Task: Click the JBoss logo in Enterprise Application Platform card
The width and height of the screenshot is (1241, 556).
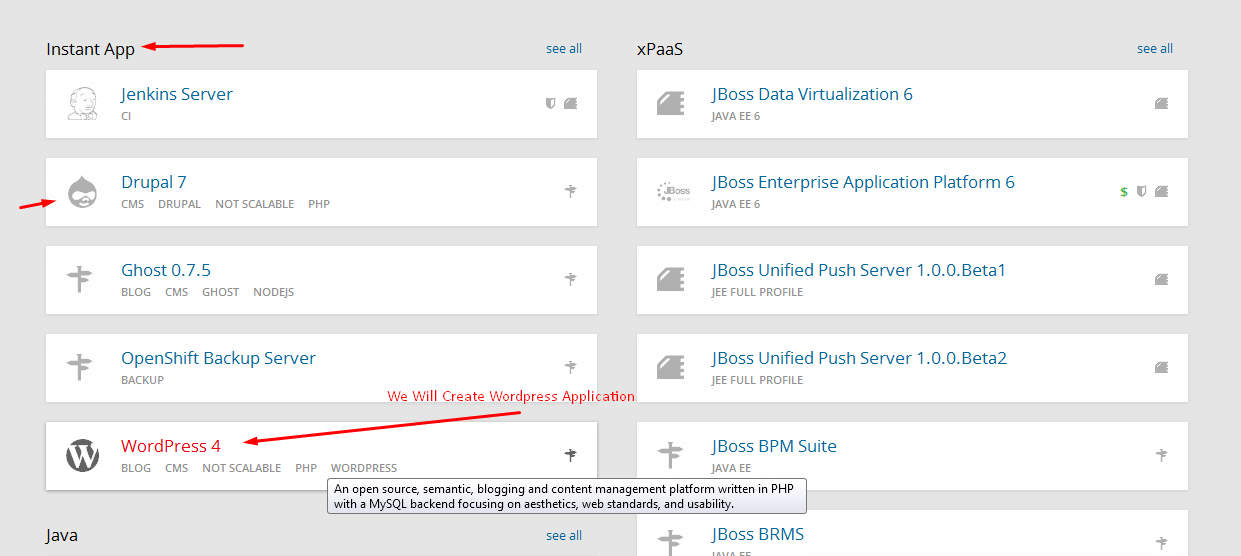Action: point(673,191)
